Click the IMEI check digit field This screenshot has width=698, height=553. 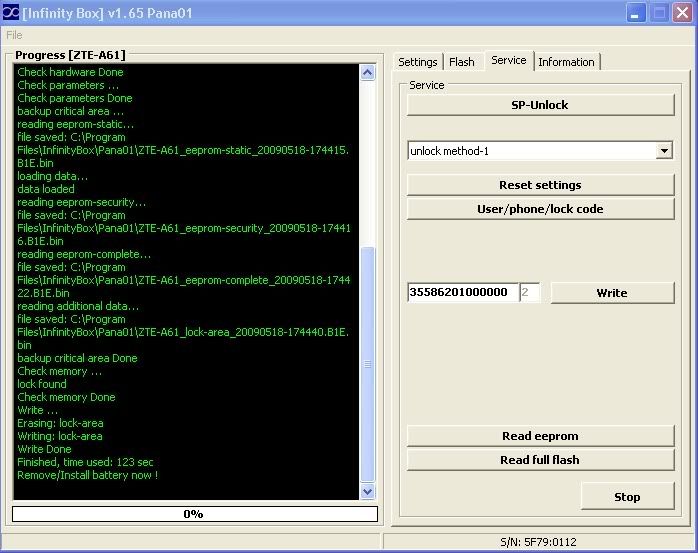530,292
